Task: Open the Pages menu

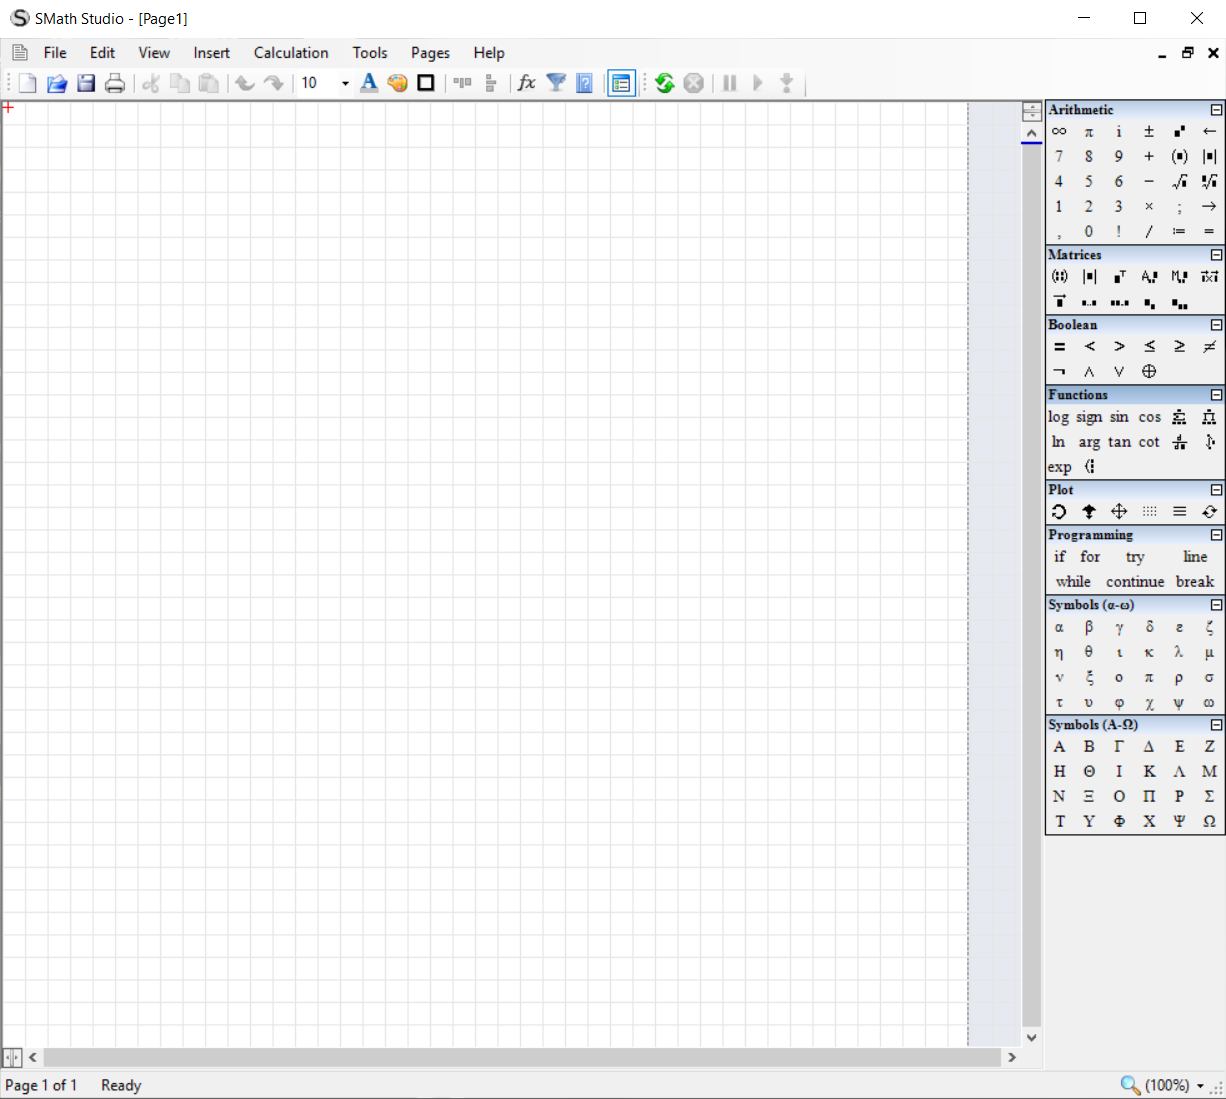Action: click(429, 52)
